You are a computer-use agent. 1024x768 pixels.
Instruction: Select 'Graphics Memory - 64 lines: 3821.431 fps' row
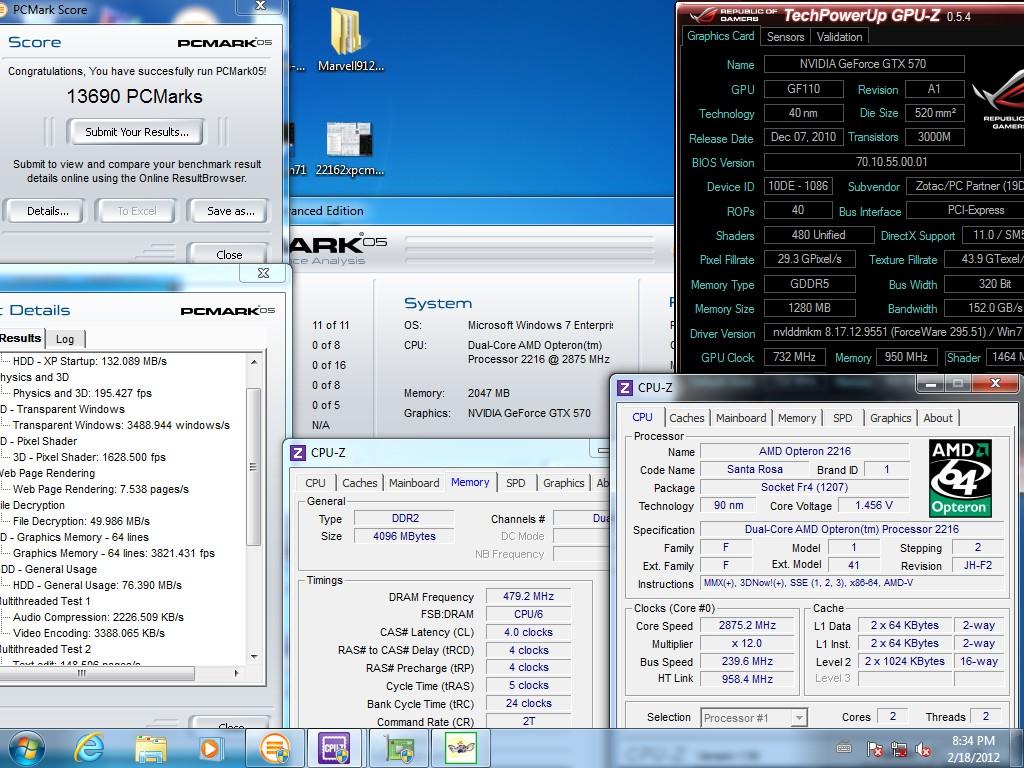(114, 553)
